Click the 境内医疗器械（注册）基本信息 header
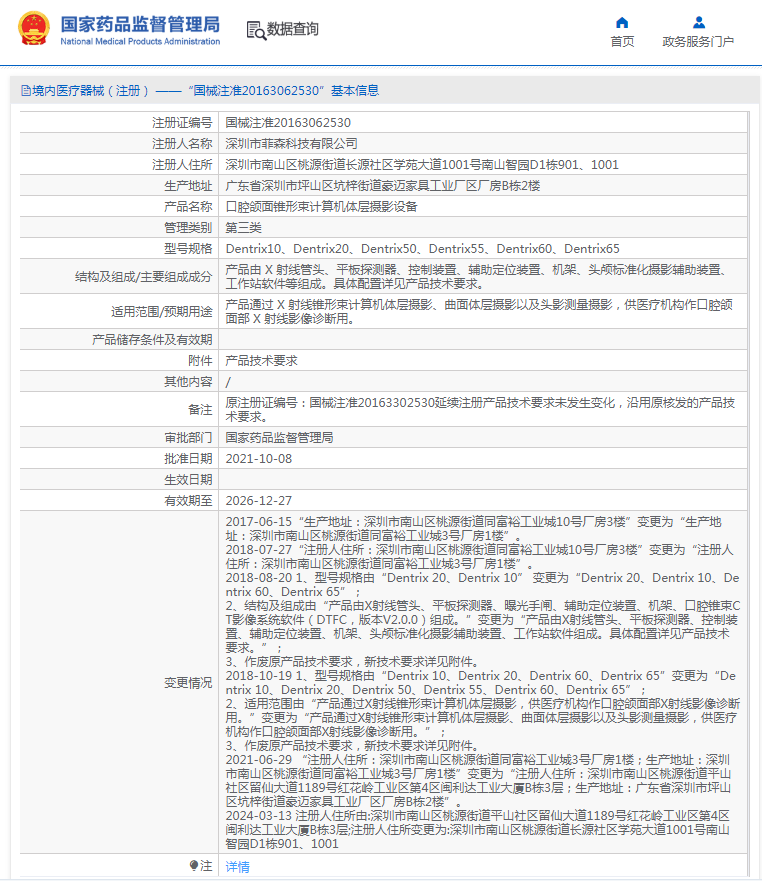This screenshot has height=881, width=762. tap(200, 90)
